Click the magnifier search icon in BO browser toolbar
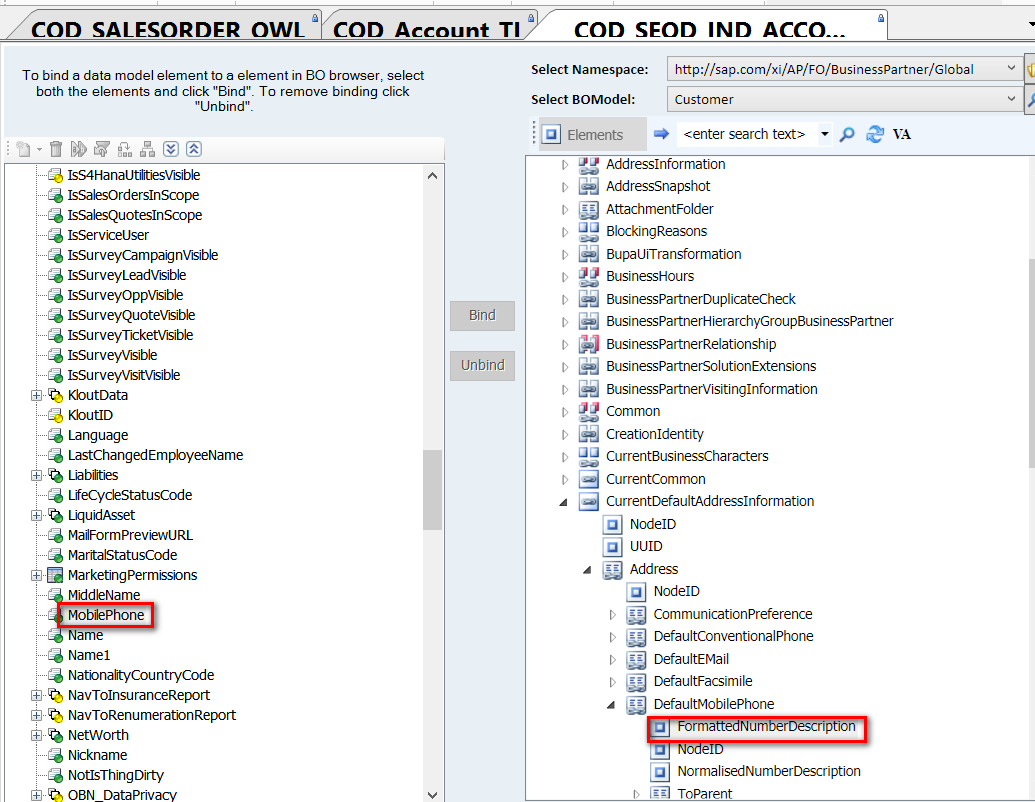The width and height of the screenshot is (1035, 802). (x=847, y=135)
